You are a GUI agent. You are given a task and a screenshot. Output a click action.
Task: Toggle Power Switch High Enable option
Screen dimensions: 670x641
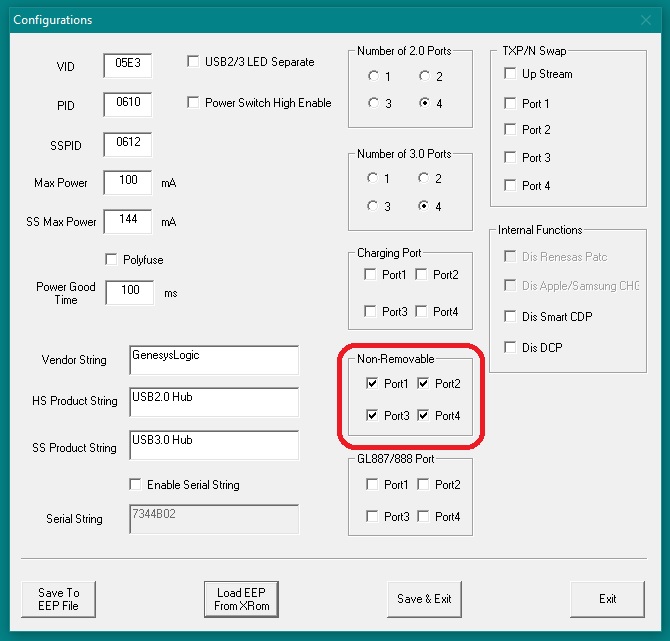pos(194,102)
